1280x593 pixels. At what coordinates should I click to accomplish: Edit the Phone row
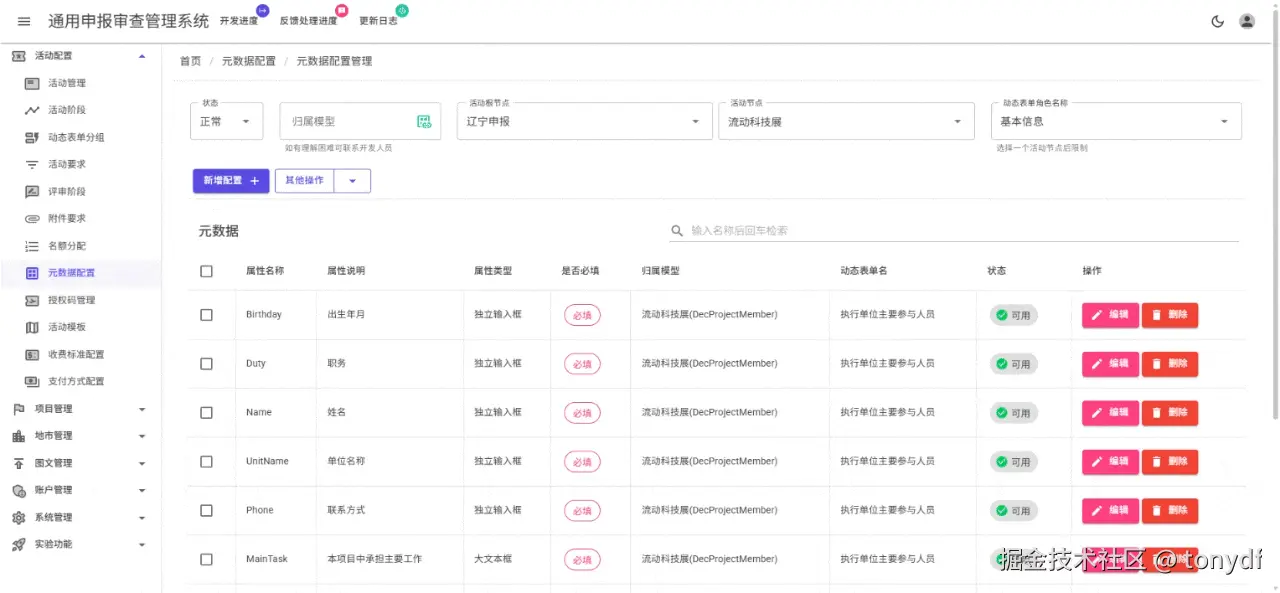point(1110,511)
